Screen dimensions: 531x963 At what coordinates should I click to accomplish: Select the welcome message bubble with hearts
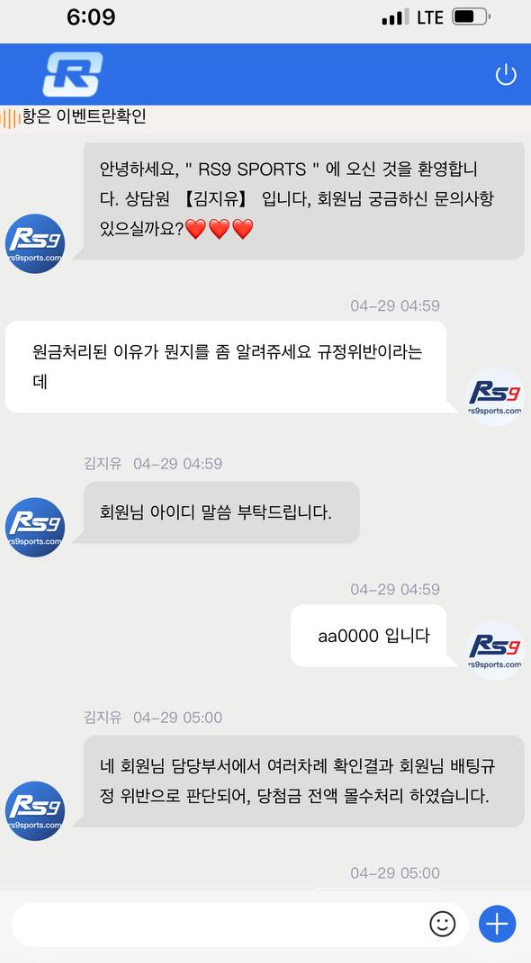pos(304,199)
